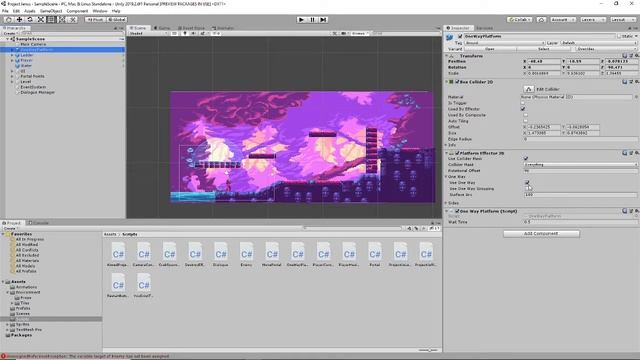Open the Window menu
Viewport: 640px width, 360px height.
[x=100, y=11]
